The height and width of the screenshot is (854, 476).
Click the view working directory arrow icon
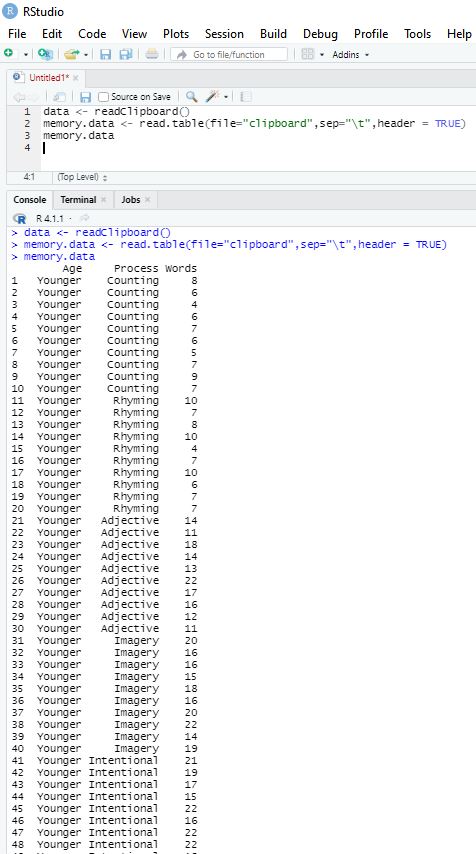[84, 218]
